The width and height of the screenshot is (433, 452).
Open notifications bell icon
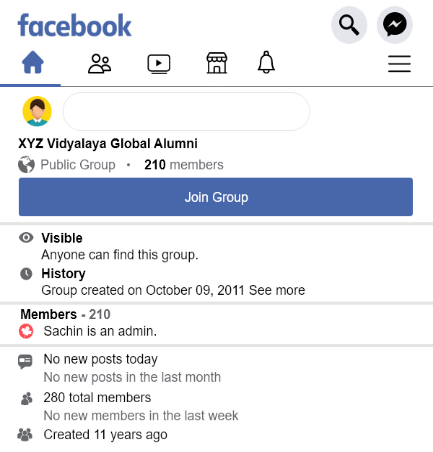tap(266, 62)
